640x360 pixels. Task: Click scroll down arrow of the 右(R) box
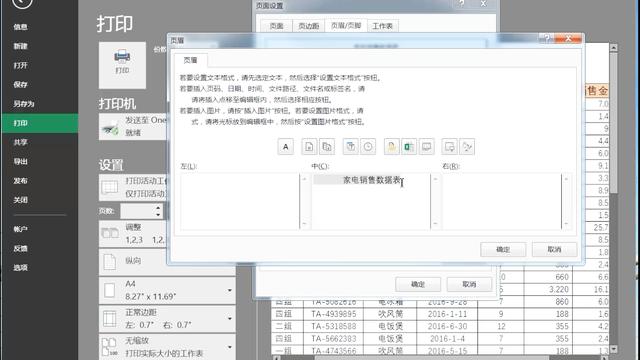pyautogui.click(x=566, y=224)
